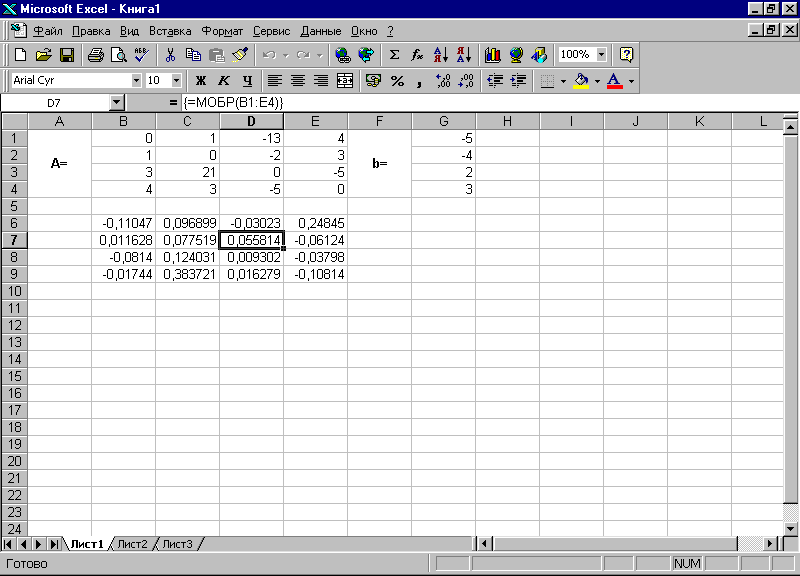This screenshot has height=576, width=800.
Task: Open a file with folder icon
Action: 44,55
